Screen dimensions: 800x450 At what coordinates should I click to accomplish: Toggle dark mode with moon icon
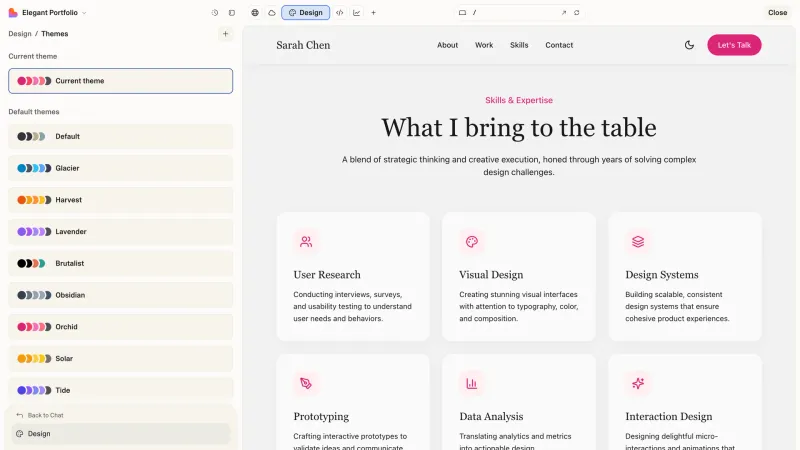(689, 45)
